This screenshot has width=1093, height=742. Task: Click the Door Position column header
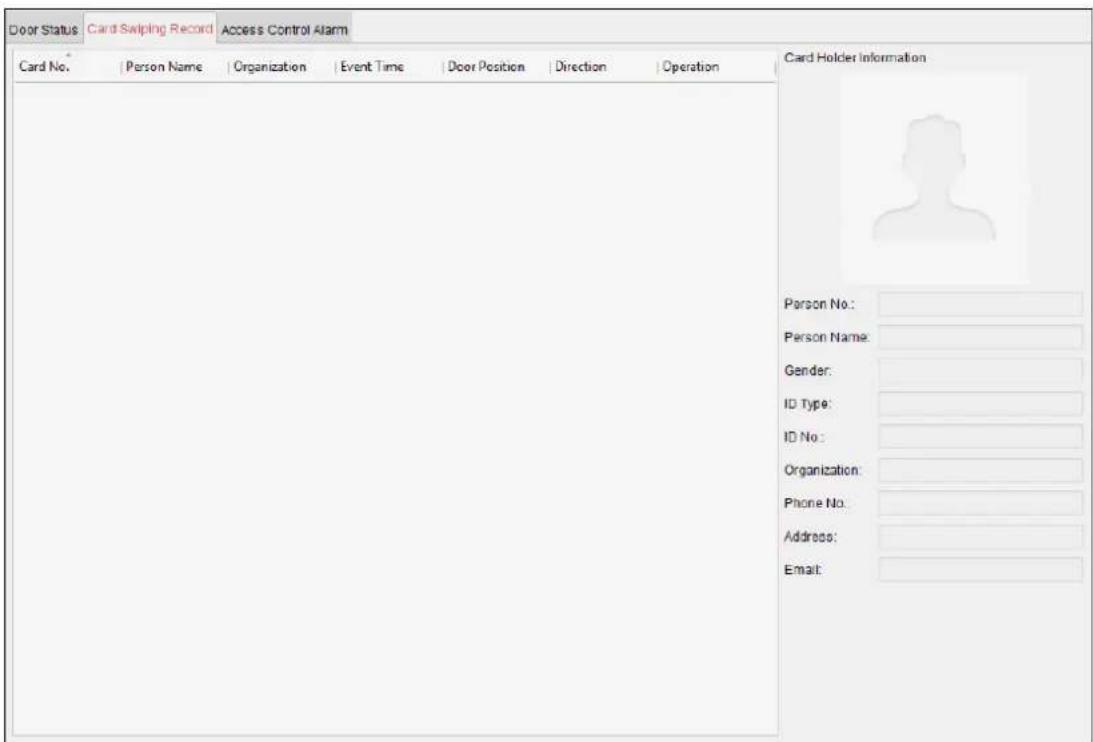[496, 67]
